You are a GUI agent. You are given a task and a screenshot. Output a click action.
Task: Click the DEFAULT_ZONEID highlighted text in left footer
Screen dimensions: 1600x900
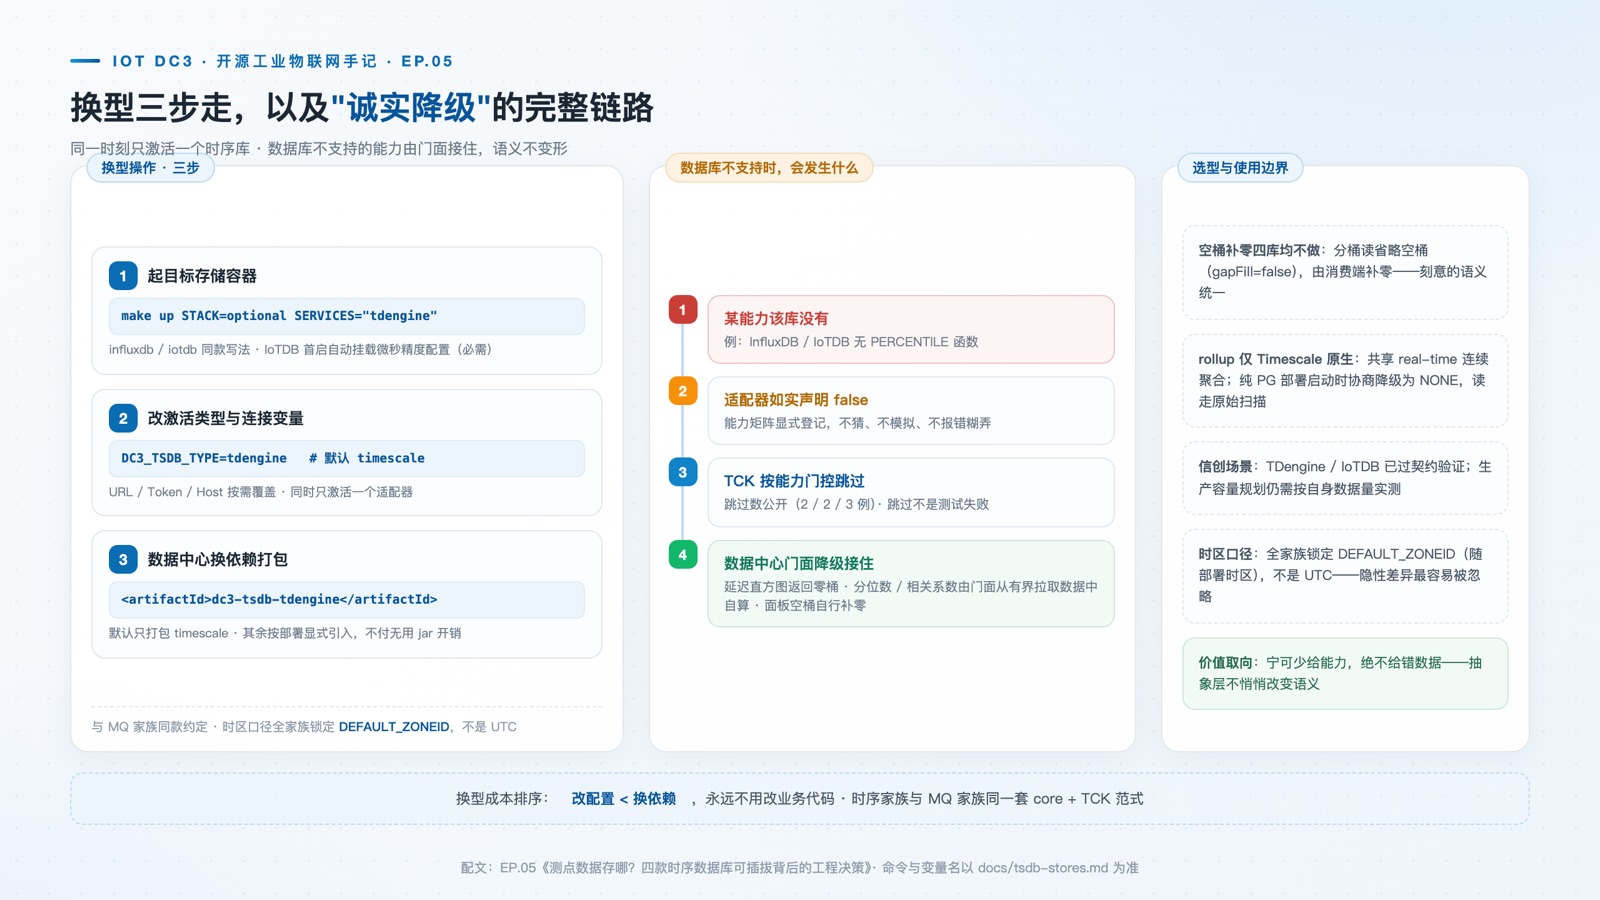coord(394,727)
